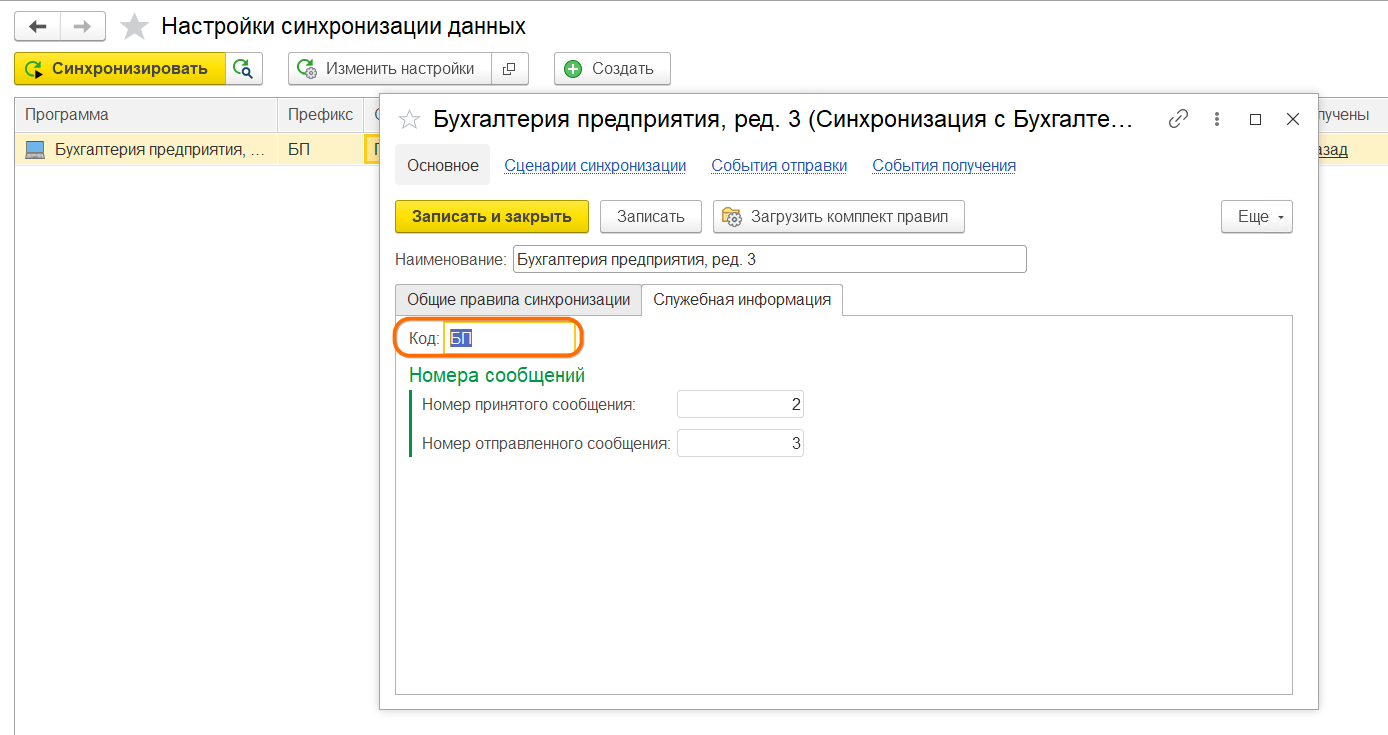Switch to Общие правила синхронизации tab

pyautogui.click(x=518, y=300)
